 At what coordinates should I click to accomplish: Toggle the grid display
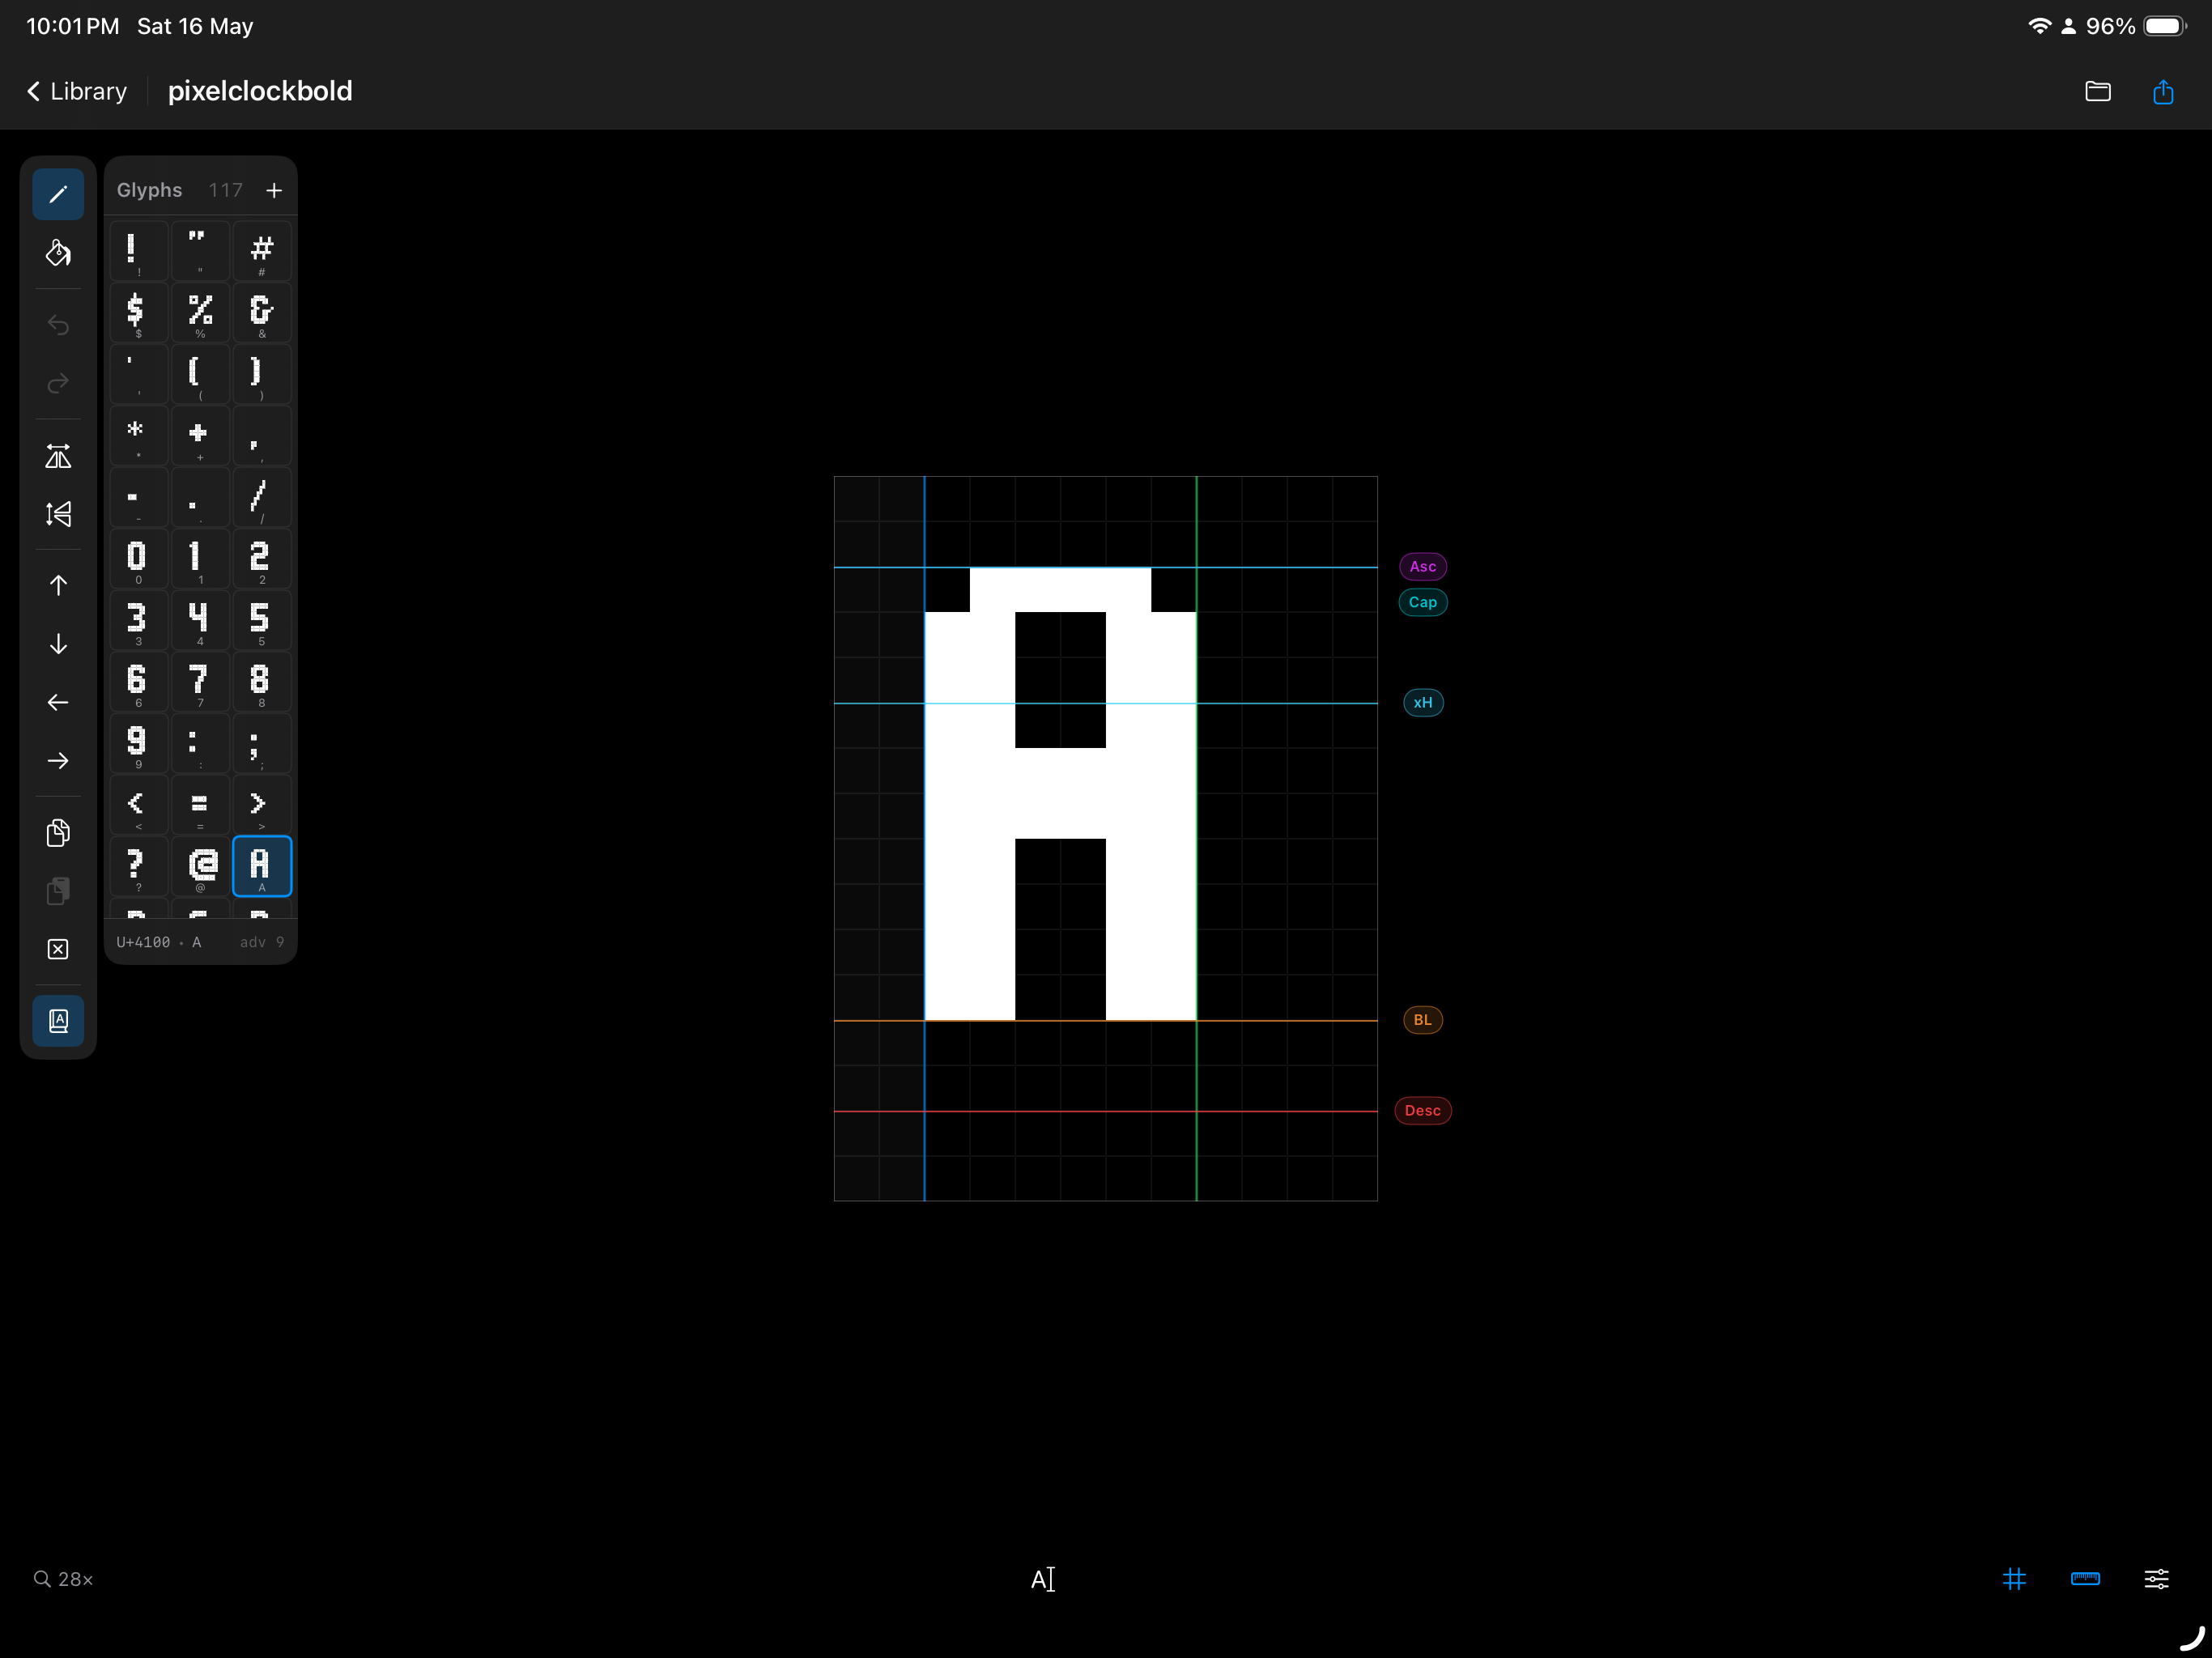(2014, 1579)
